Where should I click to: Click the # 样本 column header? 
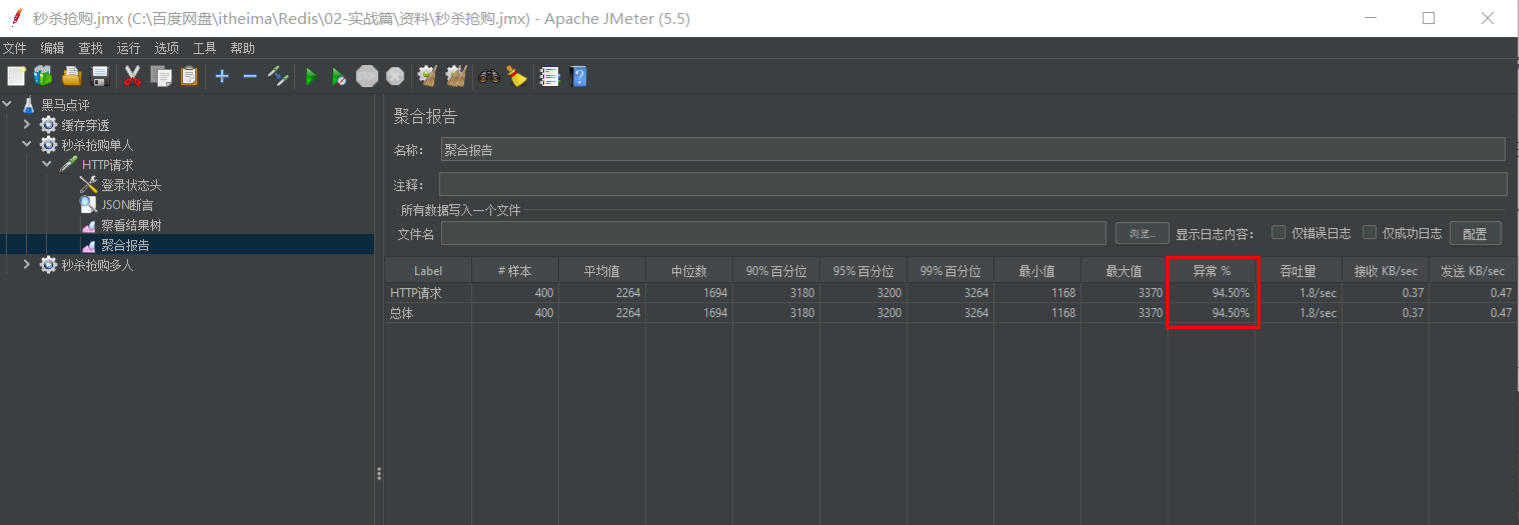coord(515,271)
